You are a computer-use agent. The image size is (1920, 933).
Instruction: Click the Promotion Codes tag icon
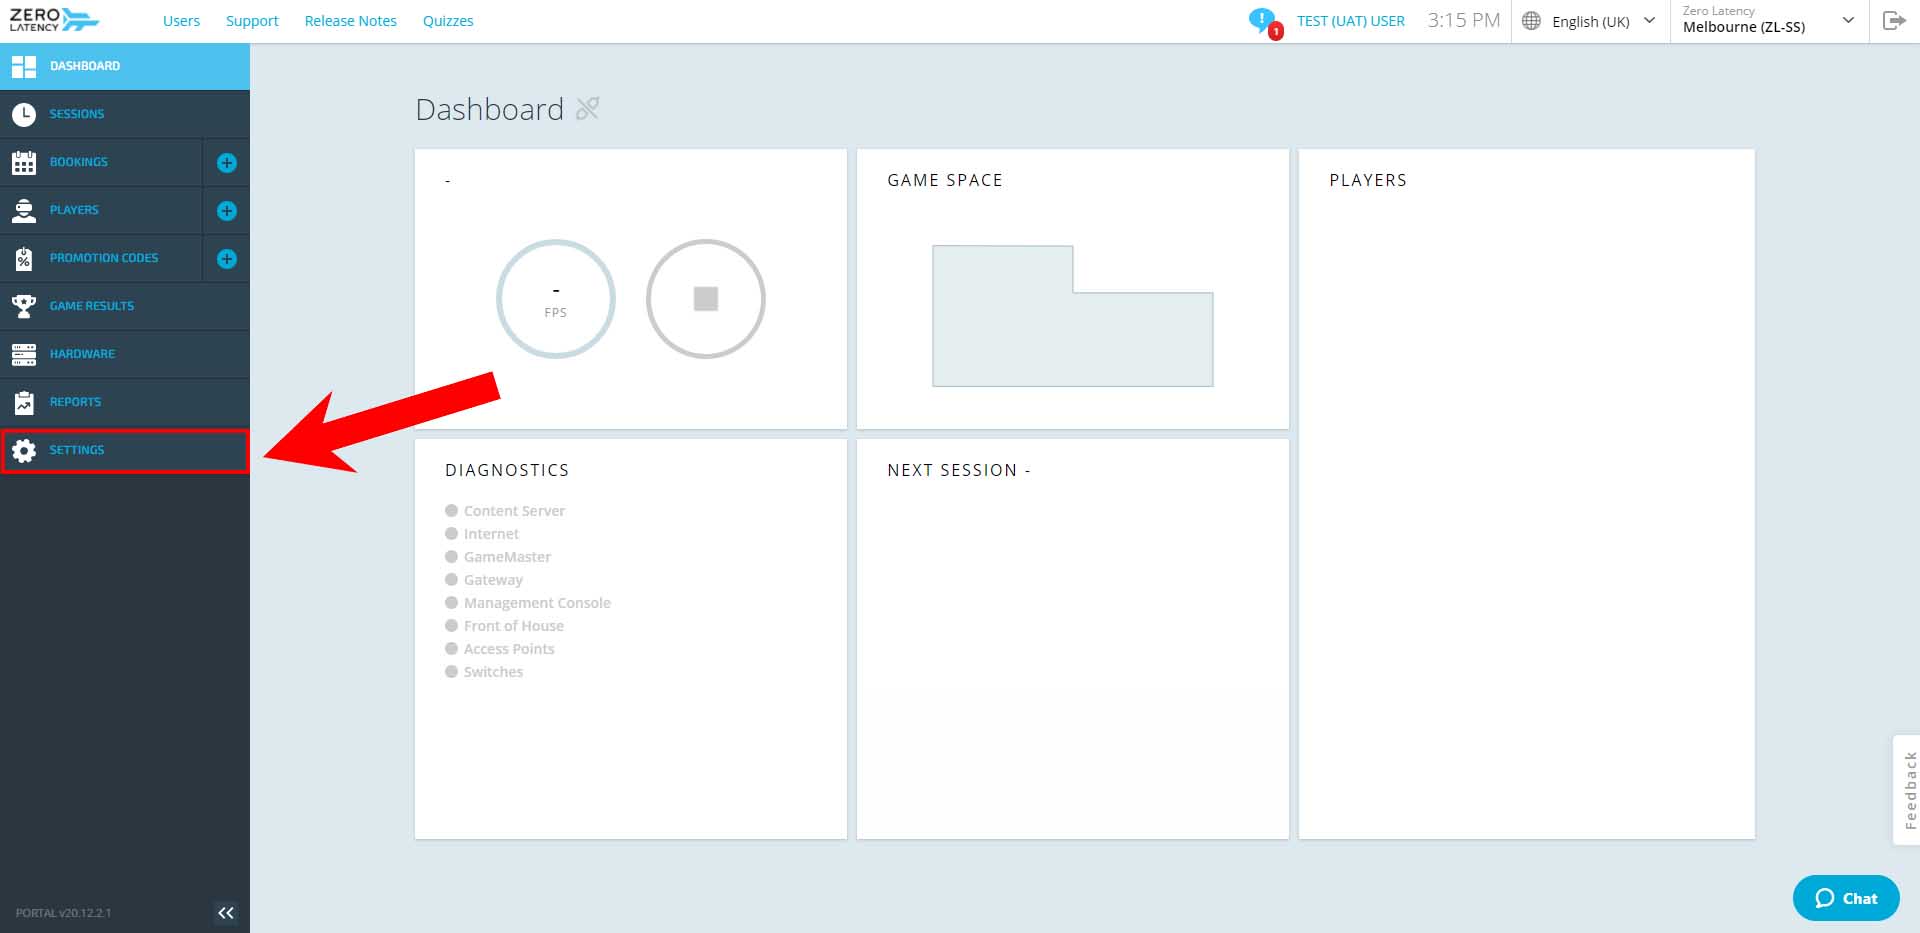[24, 259]
